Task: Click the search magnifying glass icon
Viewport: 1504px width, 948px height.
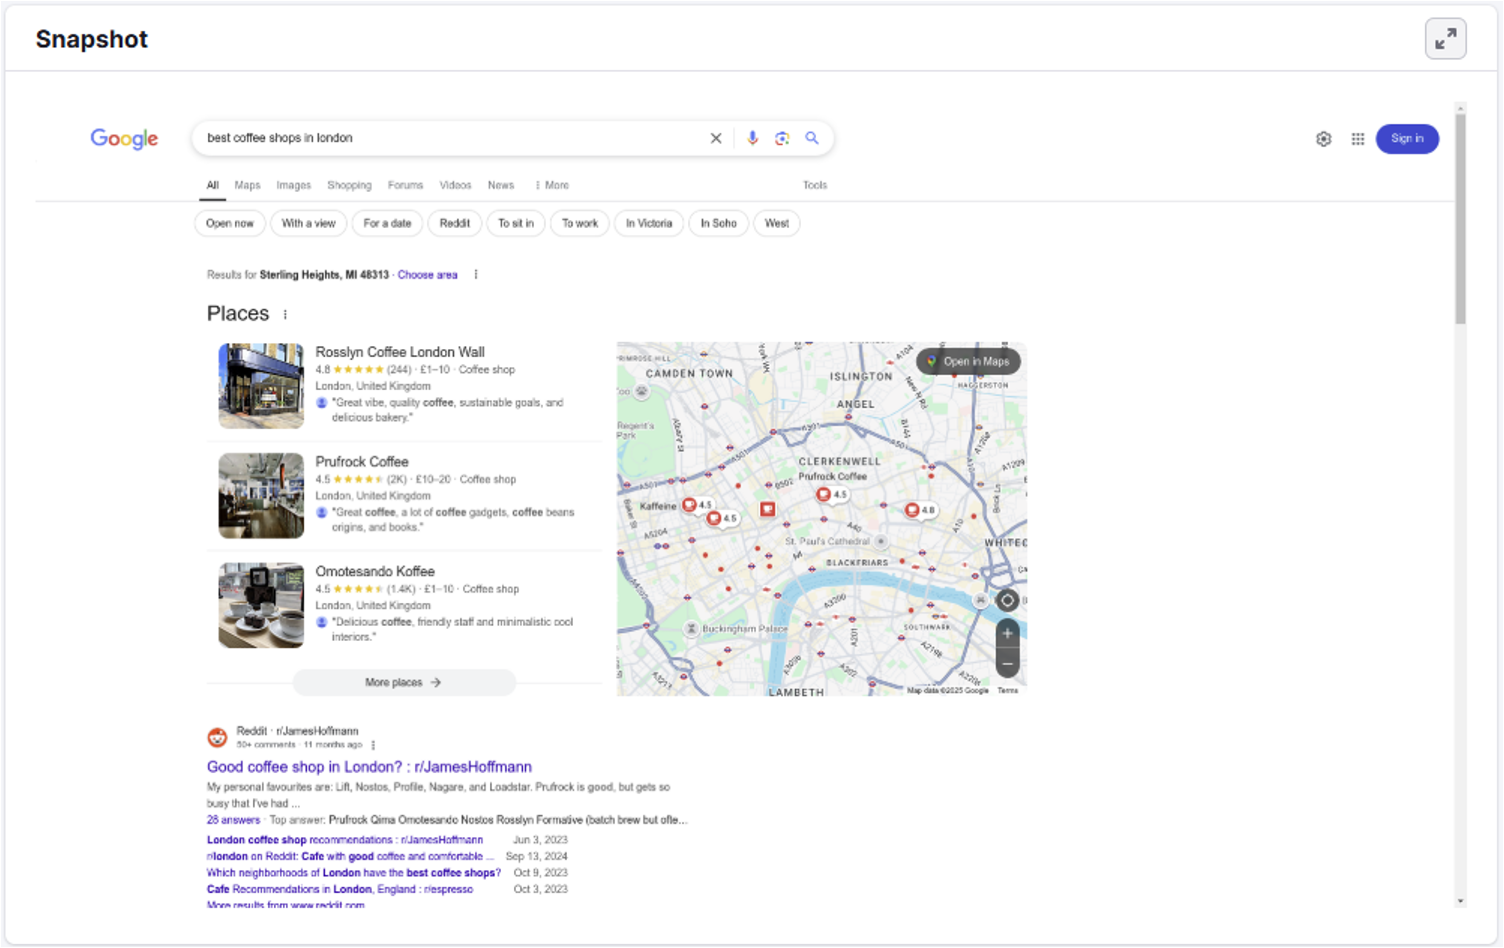Action: pyautogui.click(x=812, y=138)
